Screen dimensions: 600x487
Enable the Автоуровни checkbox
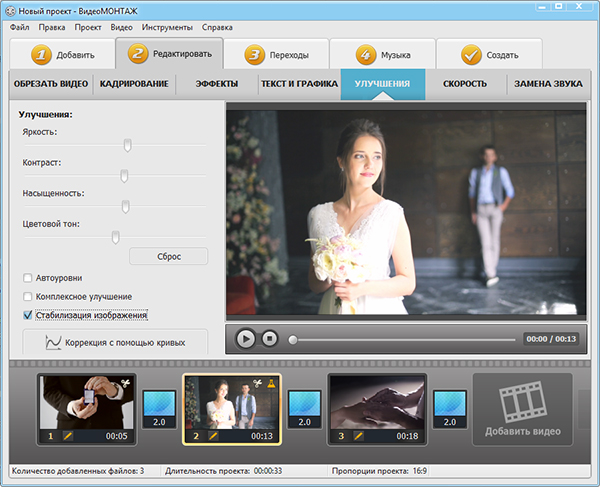coord(27,277)
